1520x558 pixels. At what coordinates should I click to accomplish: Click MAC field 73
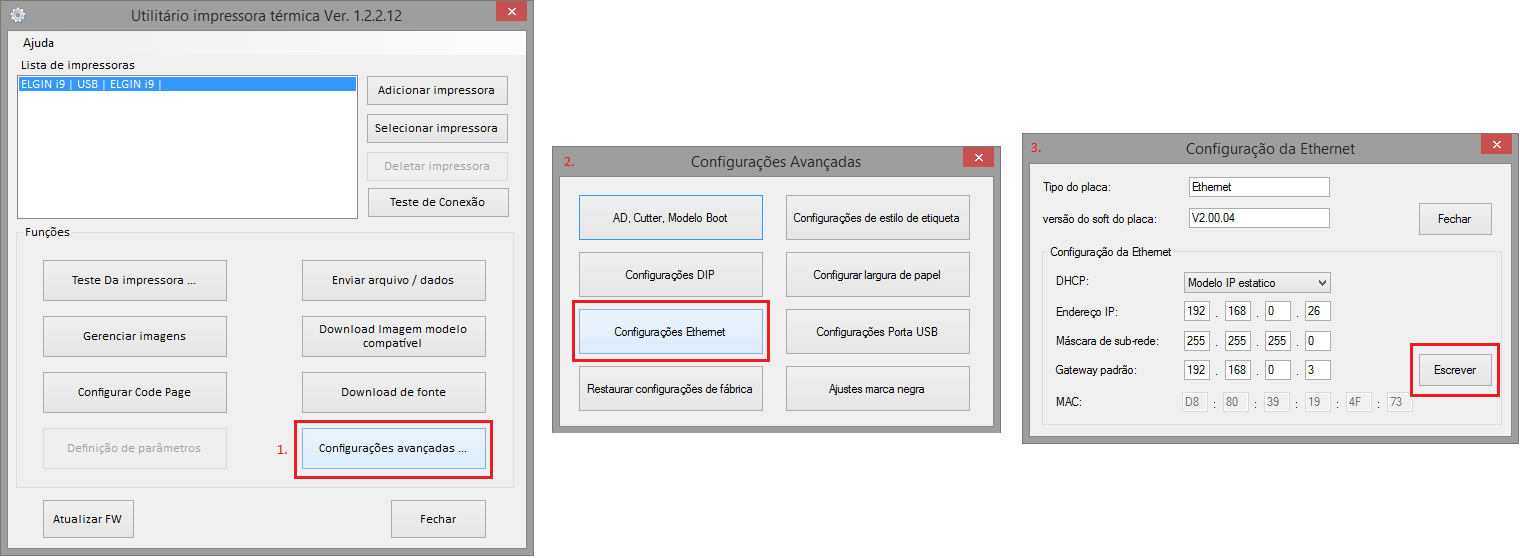tap(1399, 402)
